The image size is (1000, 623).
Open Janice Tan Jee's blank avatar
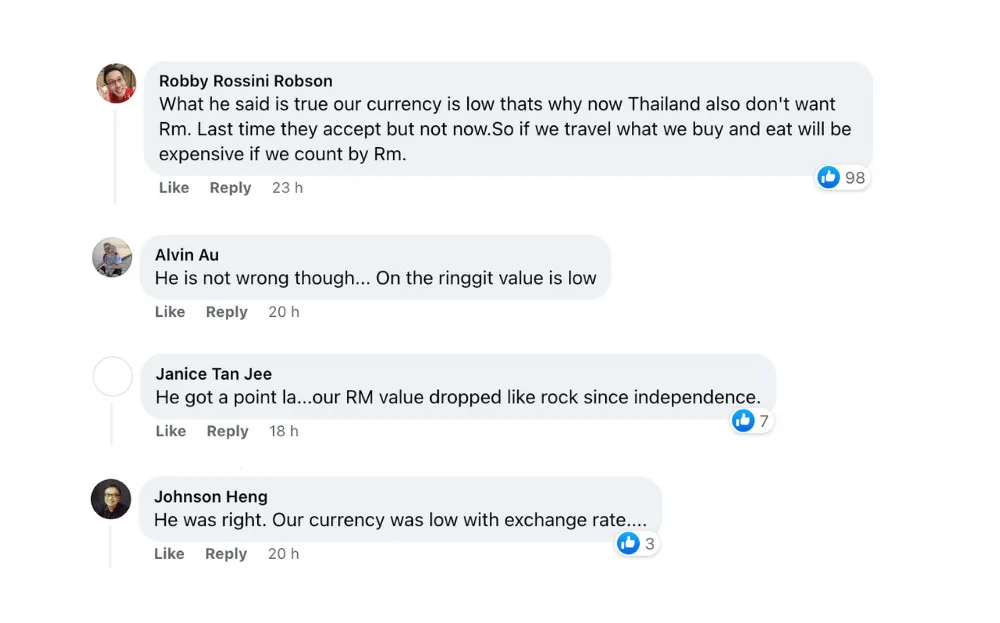[x=113, y=377]
